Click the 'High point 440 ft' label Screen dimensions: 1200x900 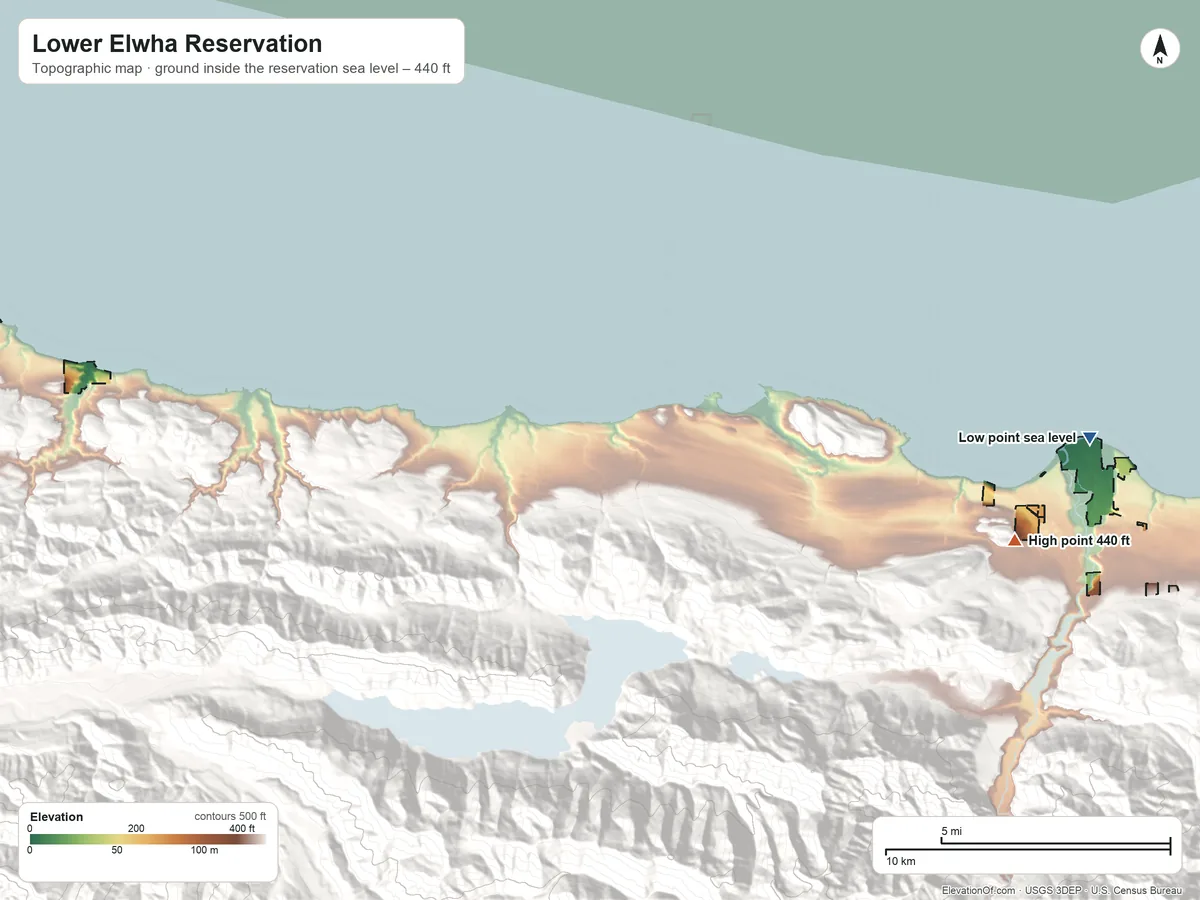(1079, 541)
